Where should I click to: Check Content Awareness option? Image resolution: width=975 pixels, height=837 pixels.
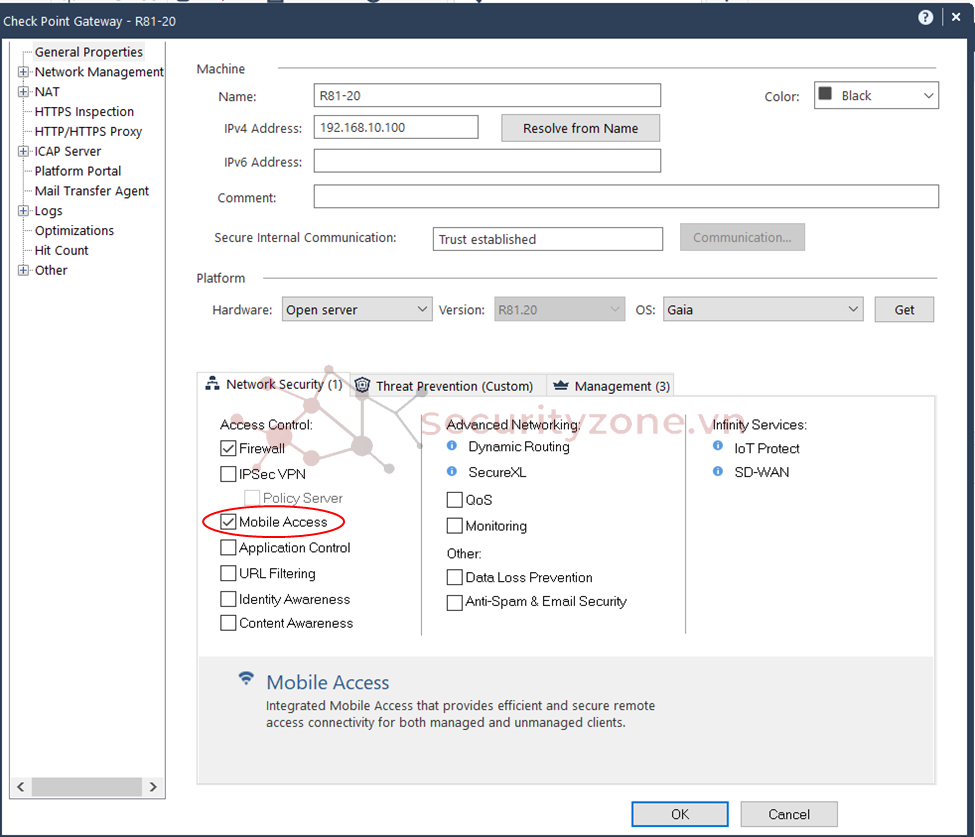pyautogui.click(x=228, y=623)
